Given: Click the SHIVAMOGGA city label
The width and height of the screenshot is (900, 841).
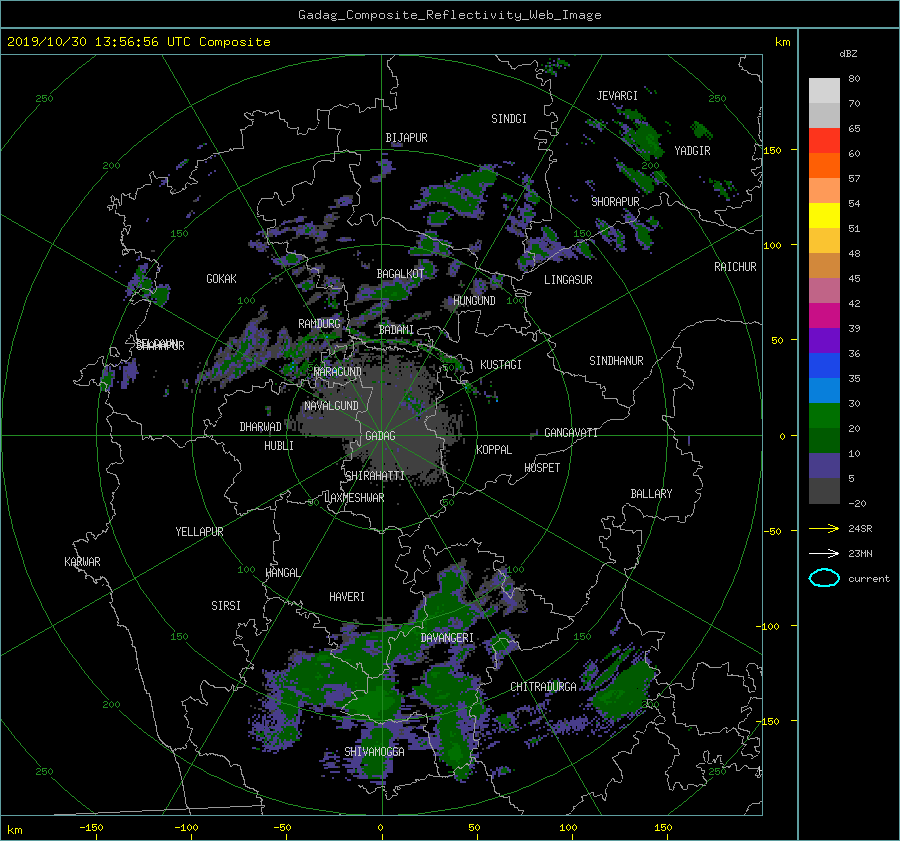Looking at the screenshot, I should click(374, 752).
